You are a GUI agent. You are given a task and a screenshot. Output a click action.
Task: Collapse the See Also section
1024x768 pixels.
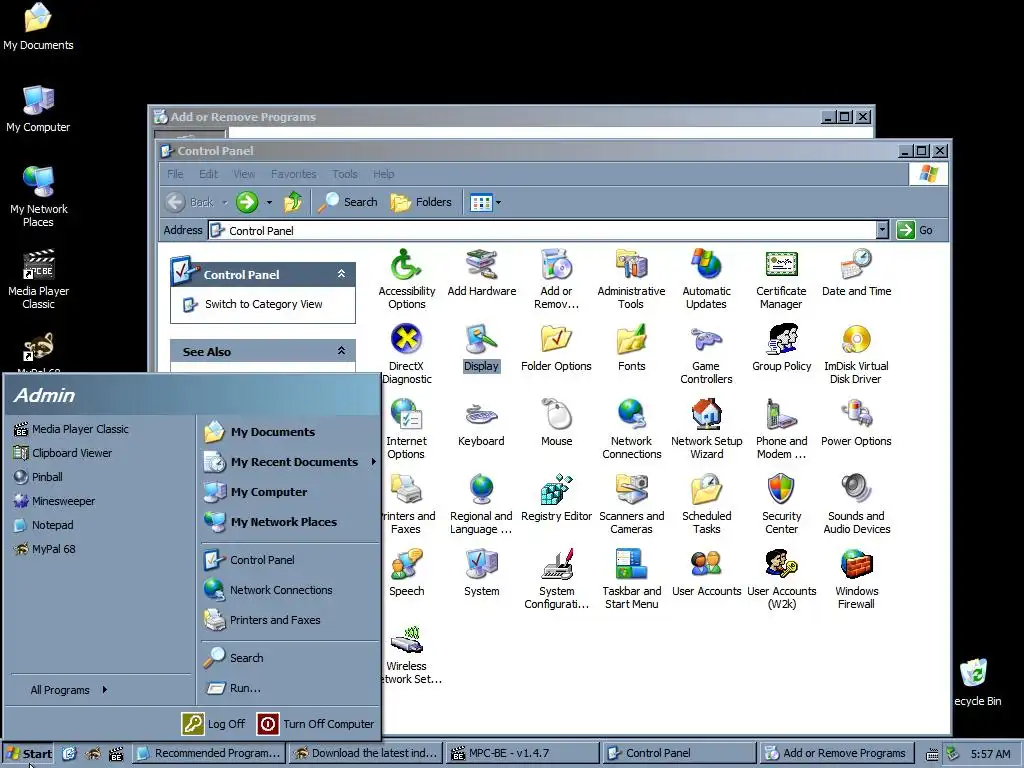click(x=341, y=351)
